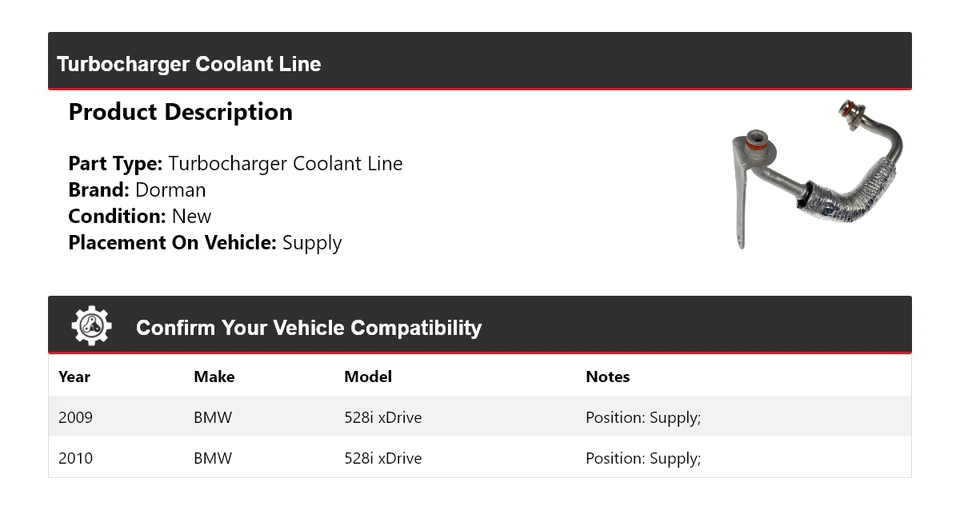Click Position: Supply note in second row
960x510 pixels.
tap(643, 459)
